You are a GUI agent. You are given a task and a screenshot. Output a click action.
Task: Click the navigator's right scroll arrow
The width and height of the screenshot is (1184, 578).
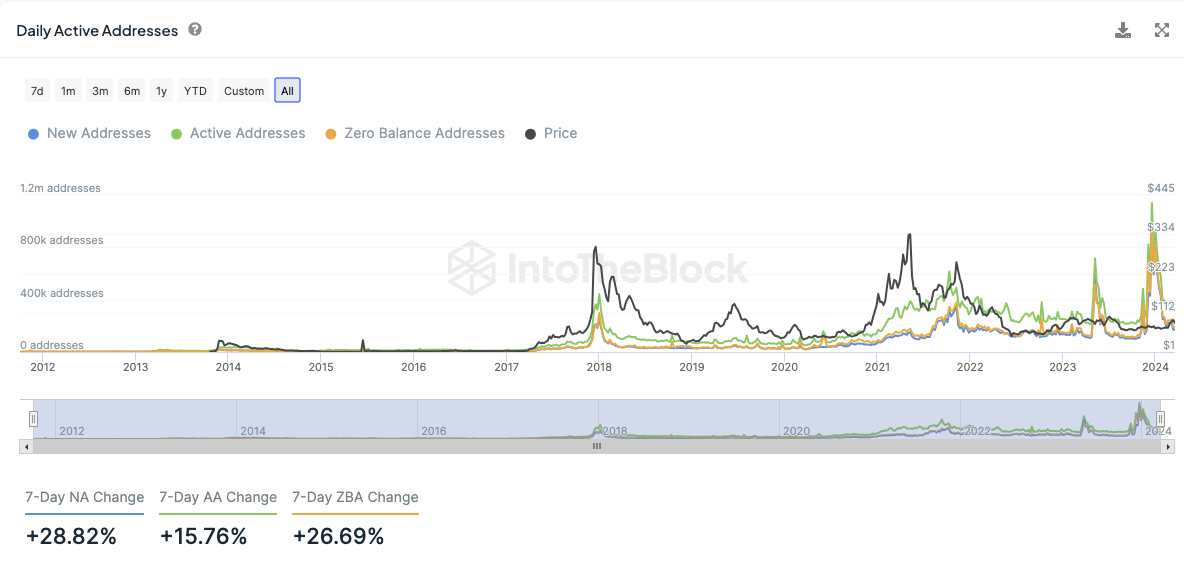click(1169, 447)
